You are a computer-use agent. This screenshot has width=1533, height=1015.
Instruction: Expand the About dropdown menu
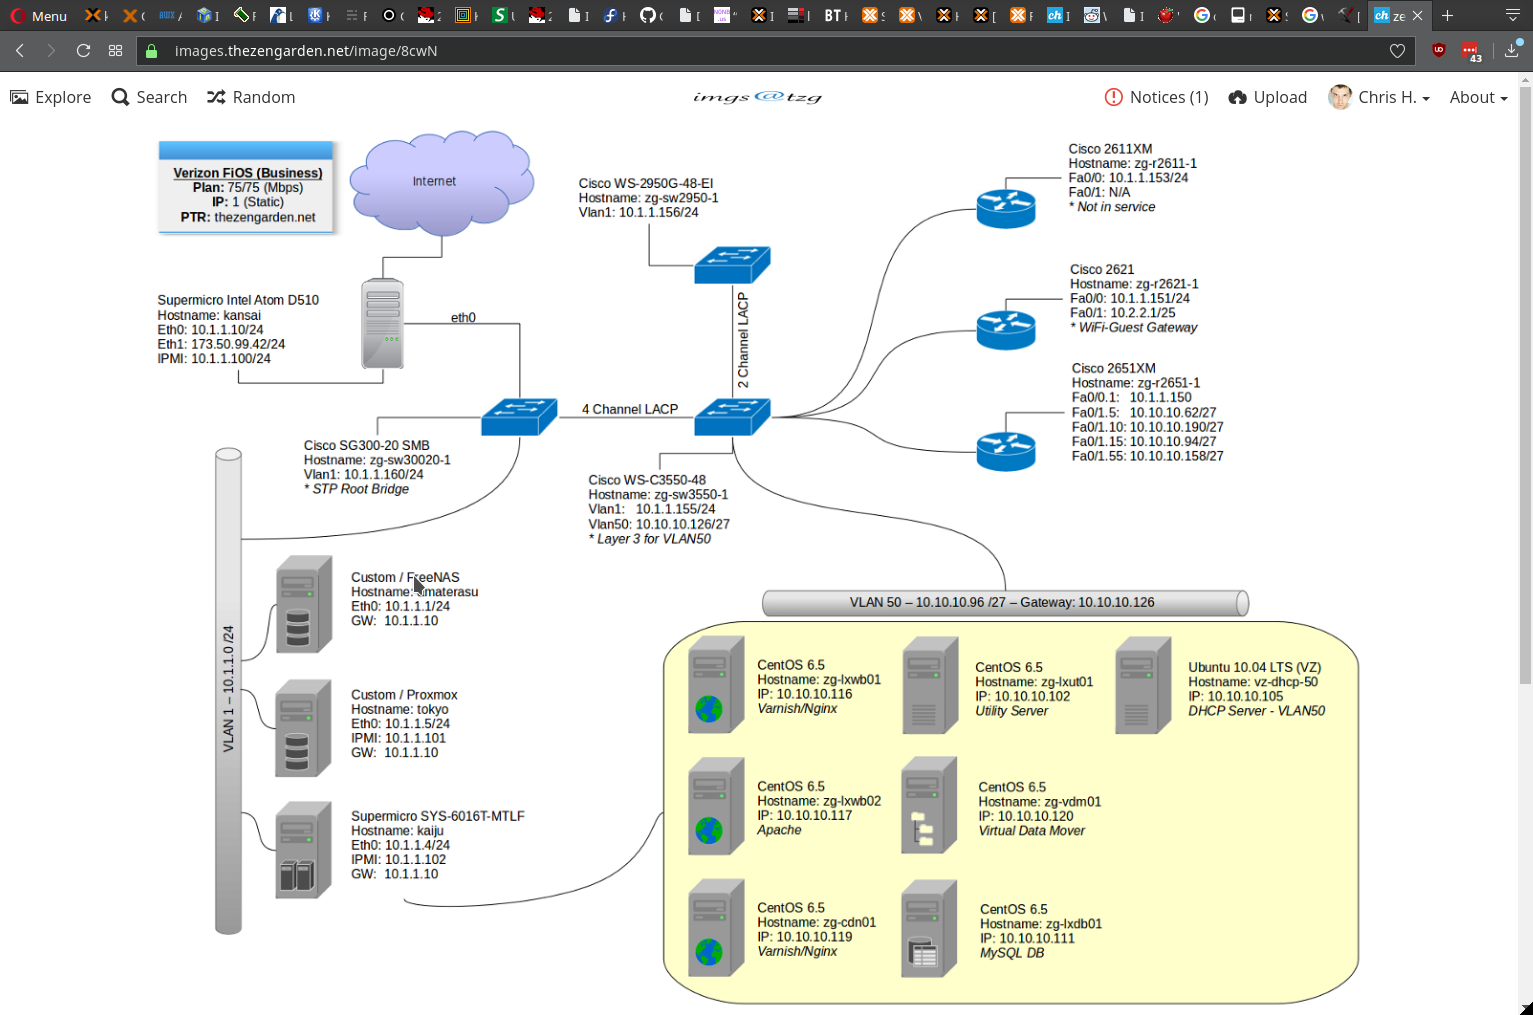pos(1478,97)
